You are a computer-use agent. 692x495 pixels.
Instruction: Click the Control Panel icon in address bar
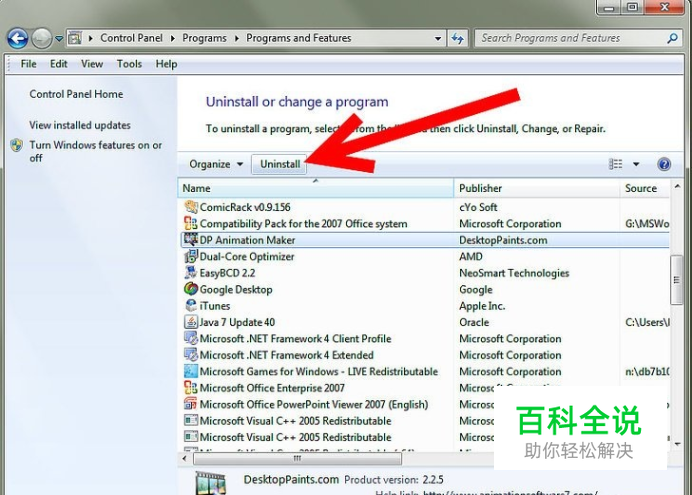tap(75, 38)
